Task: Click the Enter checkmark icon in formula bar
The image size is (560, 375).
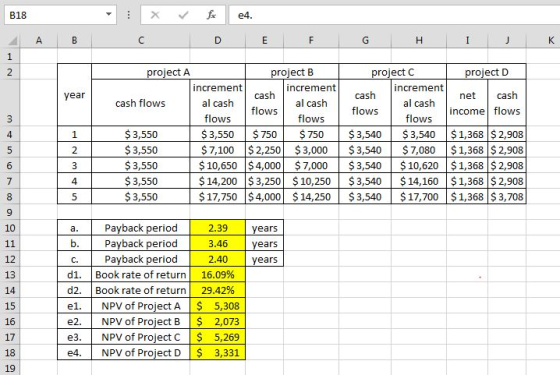Action: pos(183,15)
